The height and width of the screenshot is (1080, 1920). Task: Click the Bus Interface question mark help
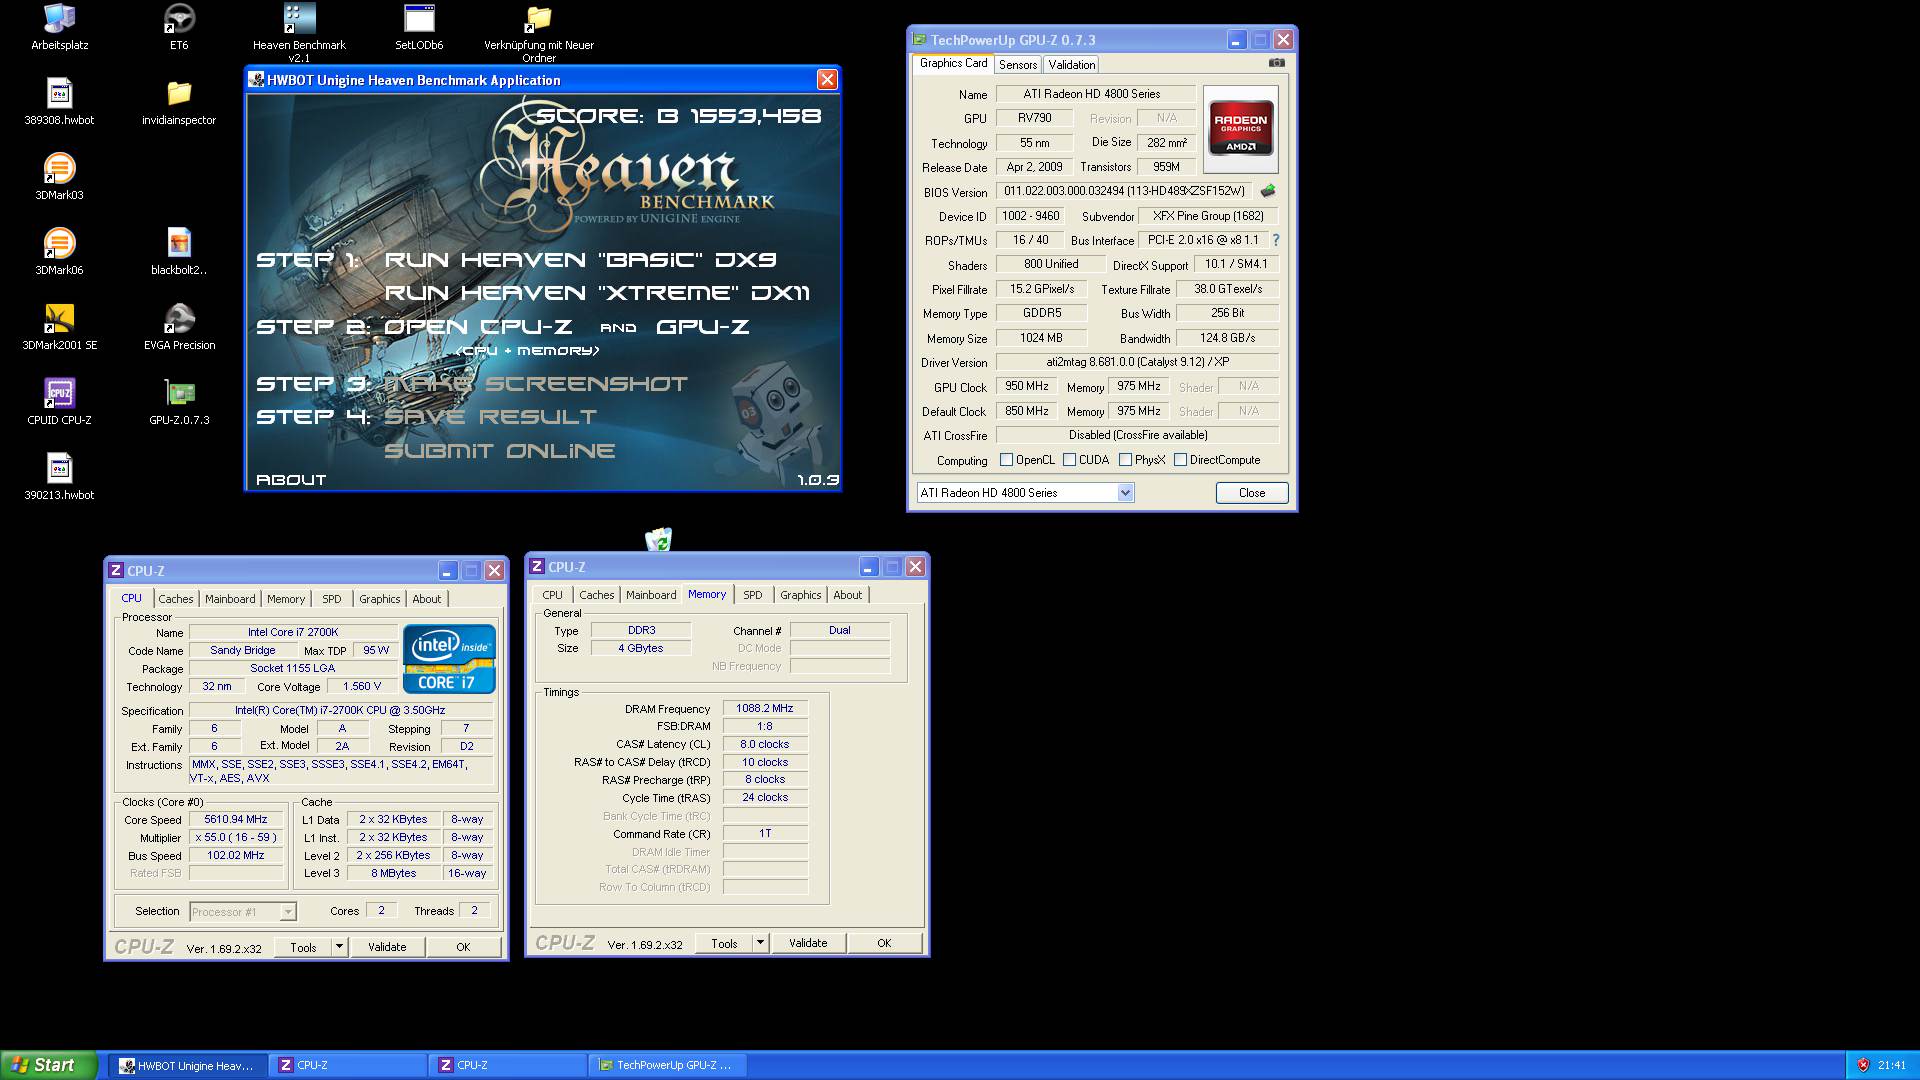1276,240
